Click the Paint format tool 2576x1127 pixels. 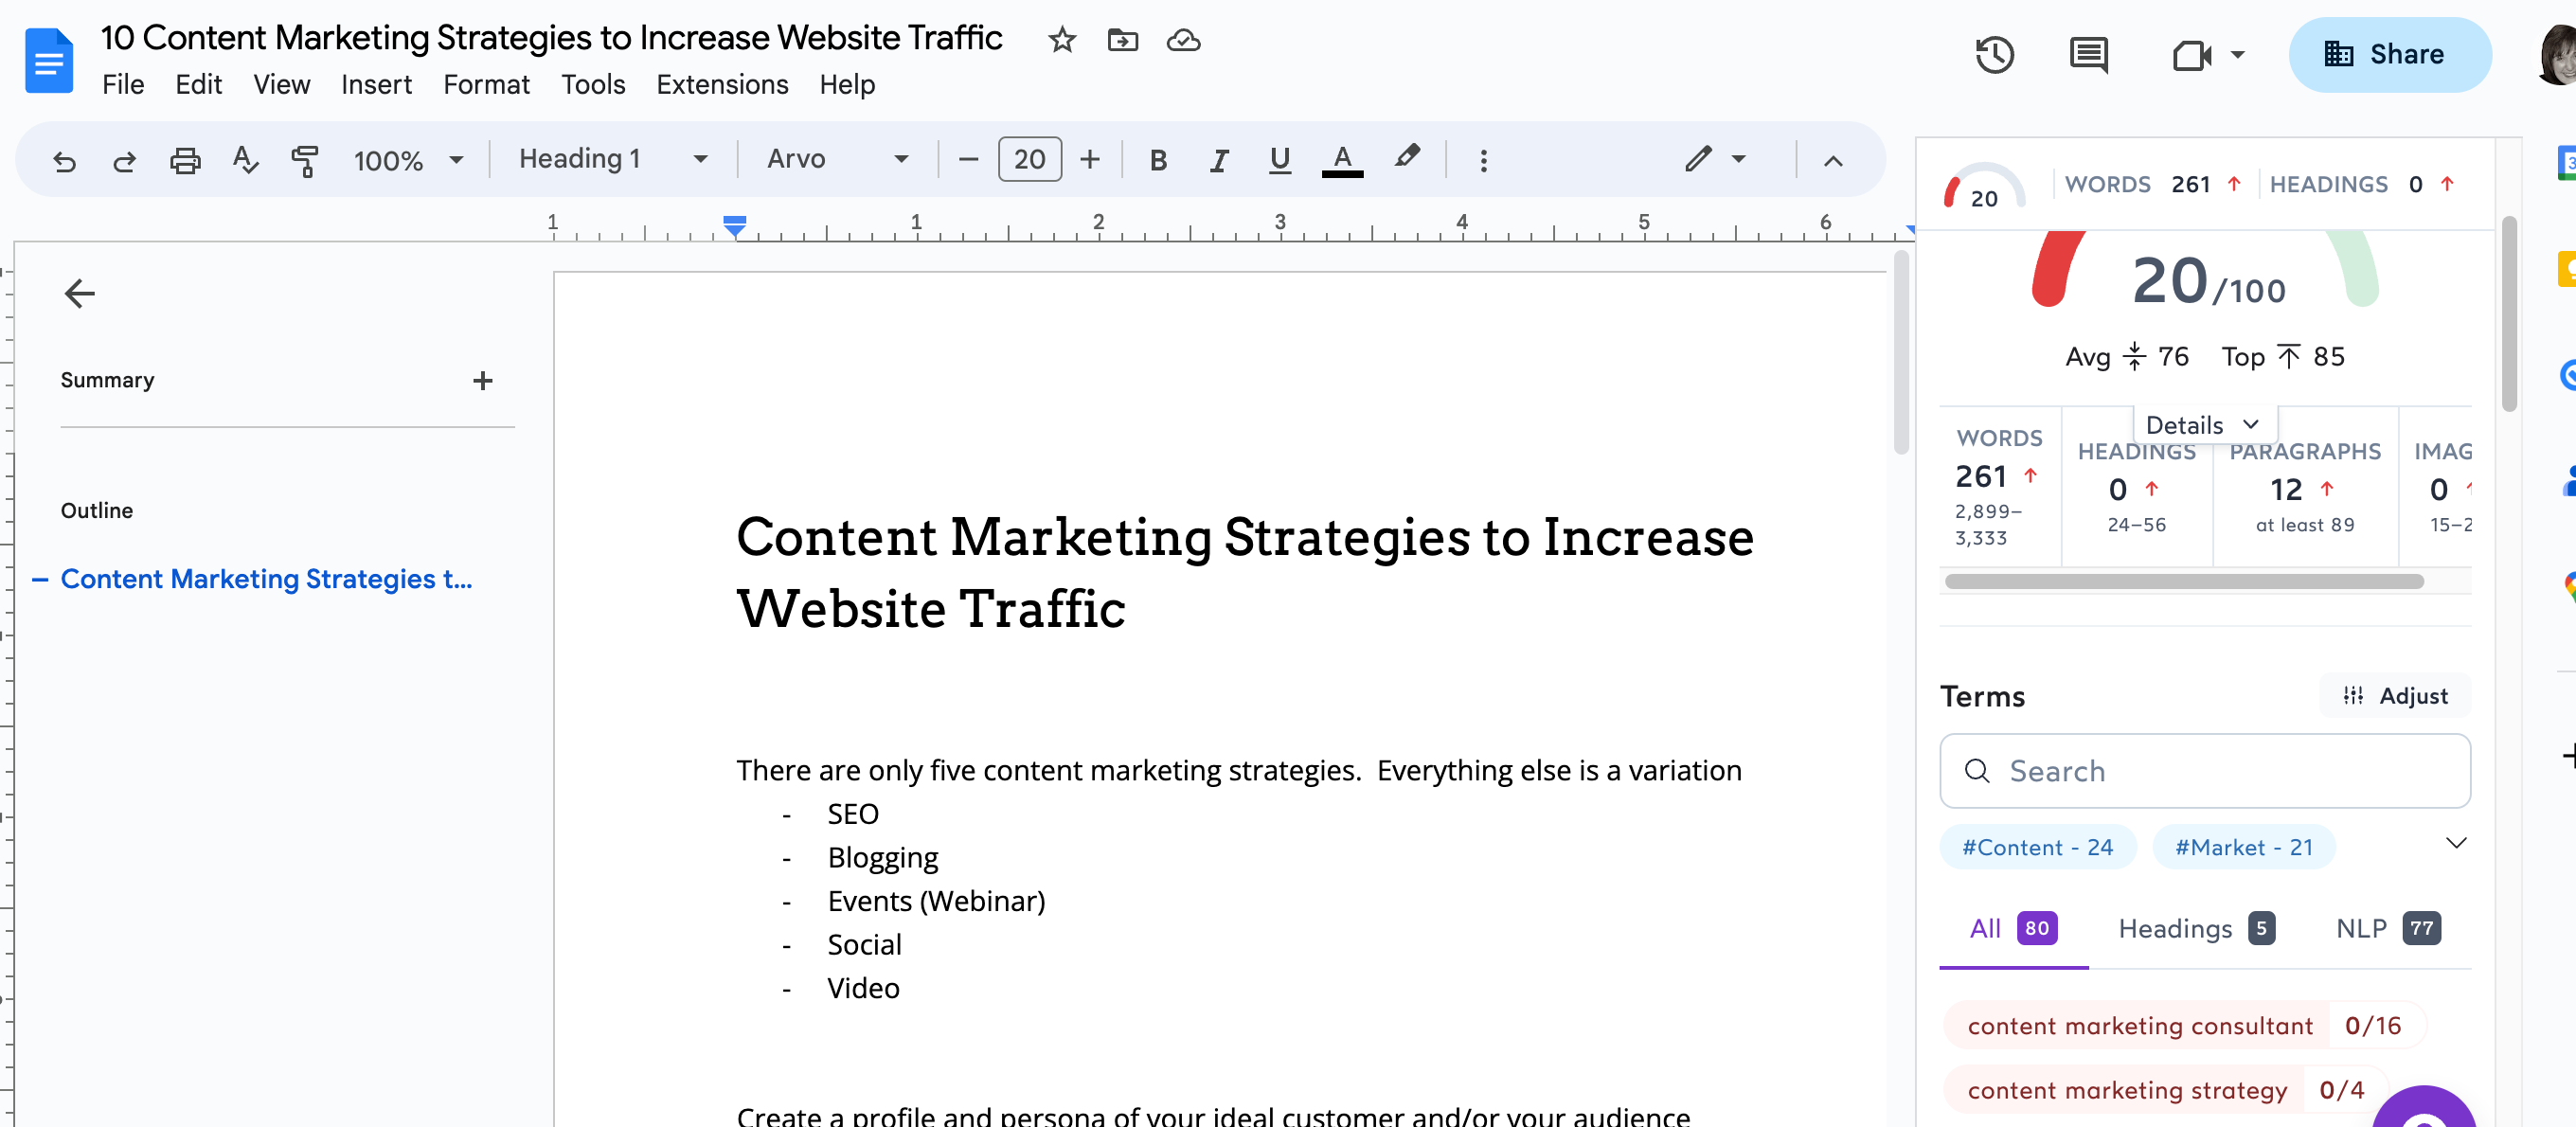point(305,160)
